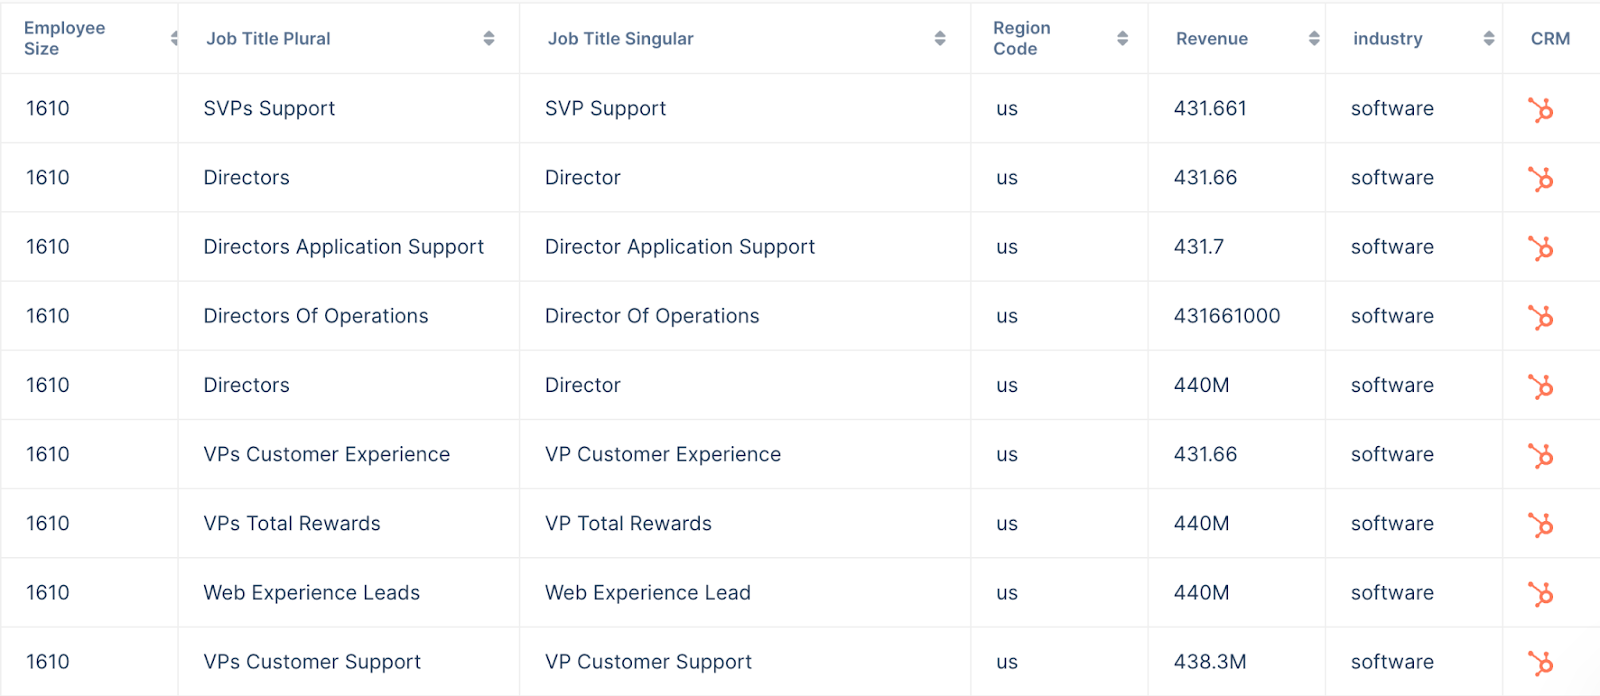
Task: Click Revenue column sort arrows
Action: [x=1314, y=38]
